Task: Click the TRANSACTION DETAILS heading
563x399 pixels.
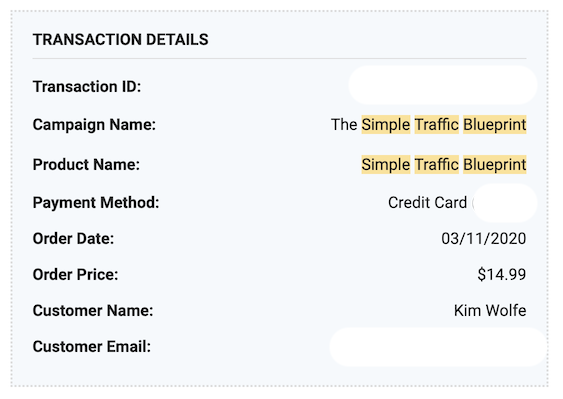Action: coord(121,40)
